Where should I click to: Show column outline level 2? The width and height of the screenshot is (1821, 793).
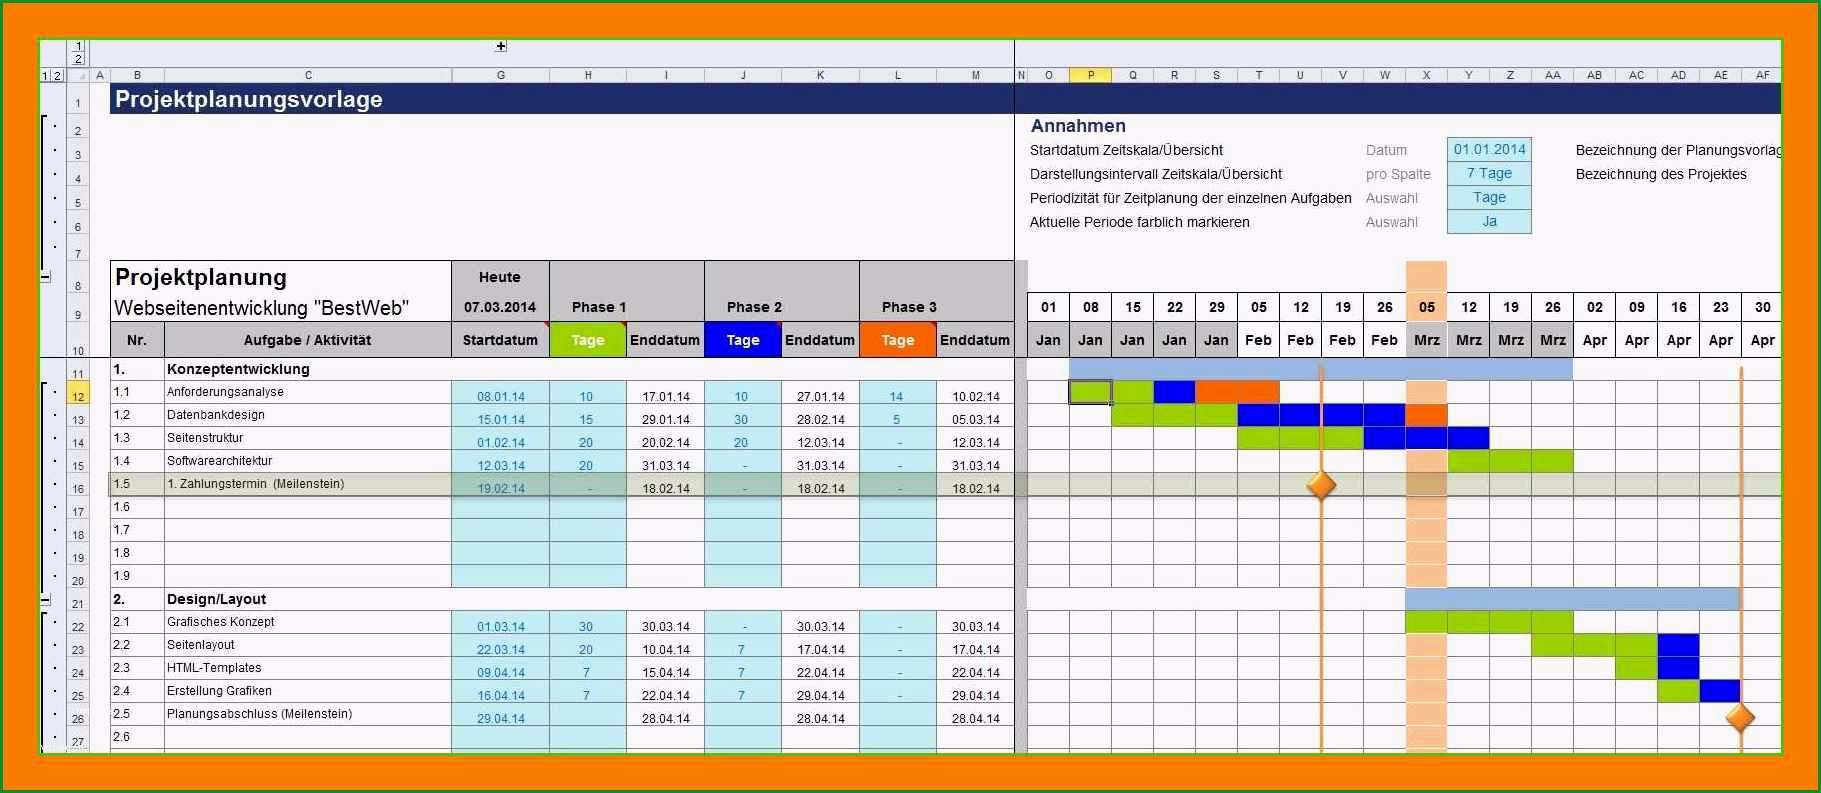tap(78, 60)
